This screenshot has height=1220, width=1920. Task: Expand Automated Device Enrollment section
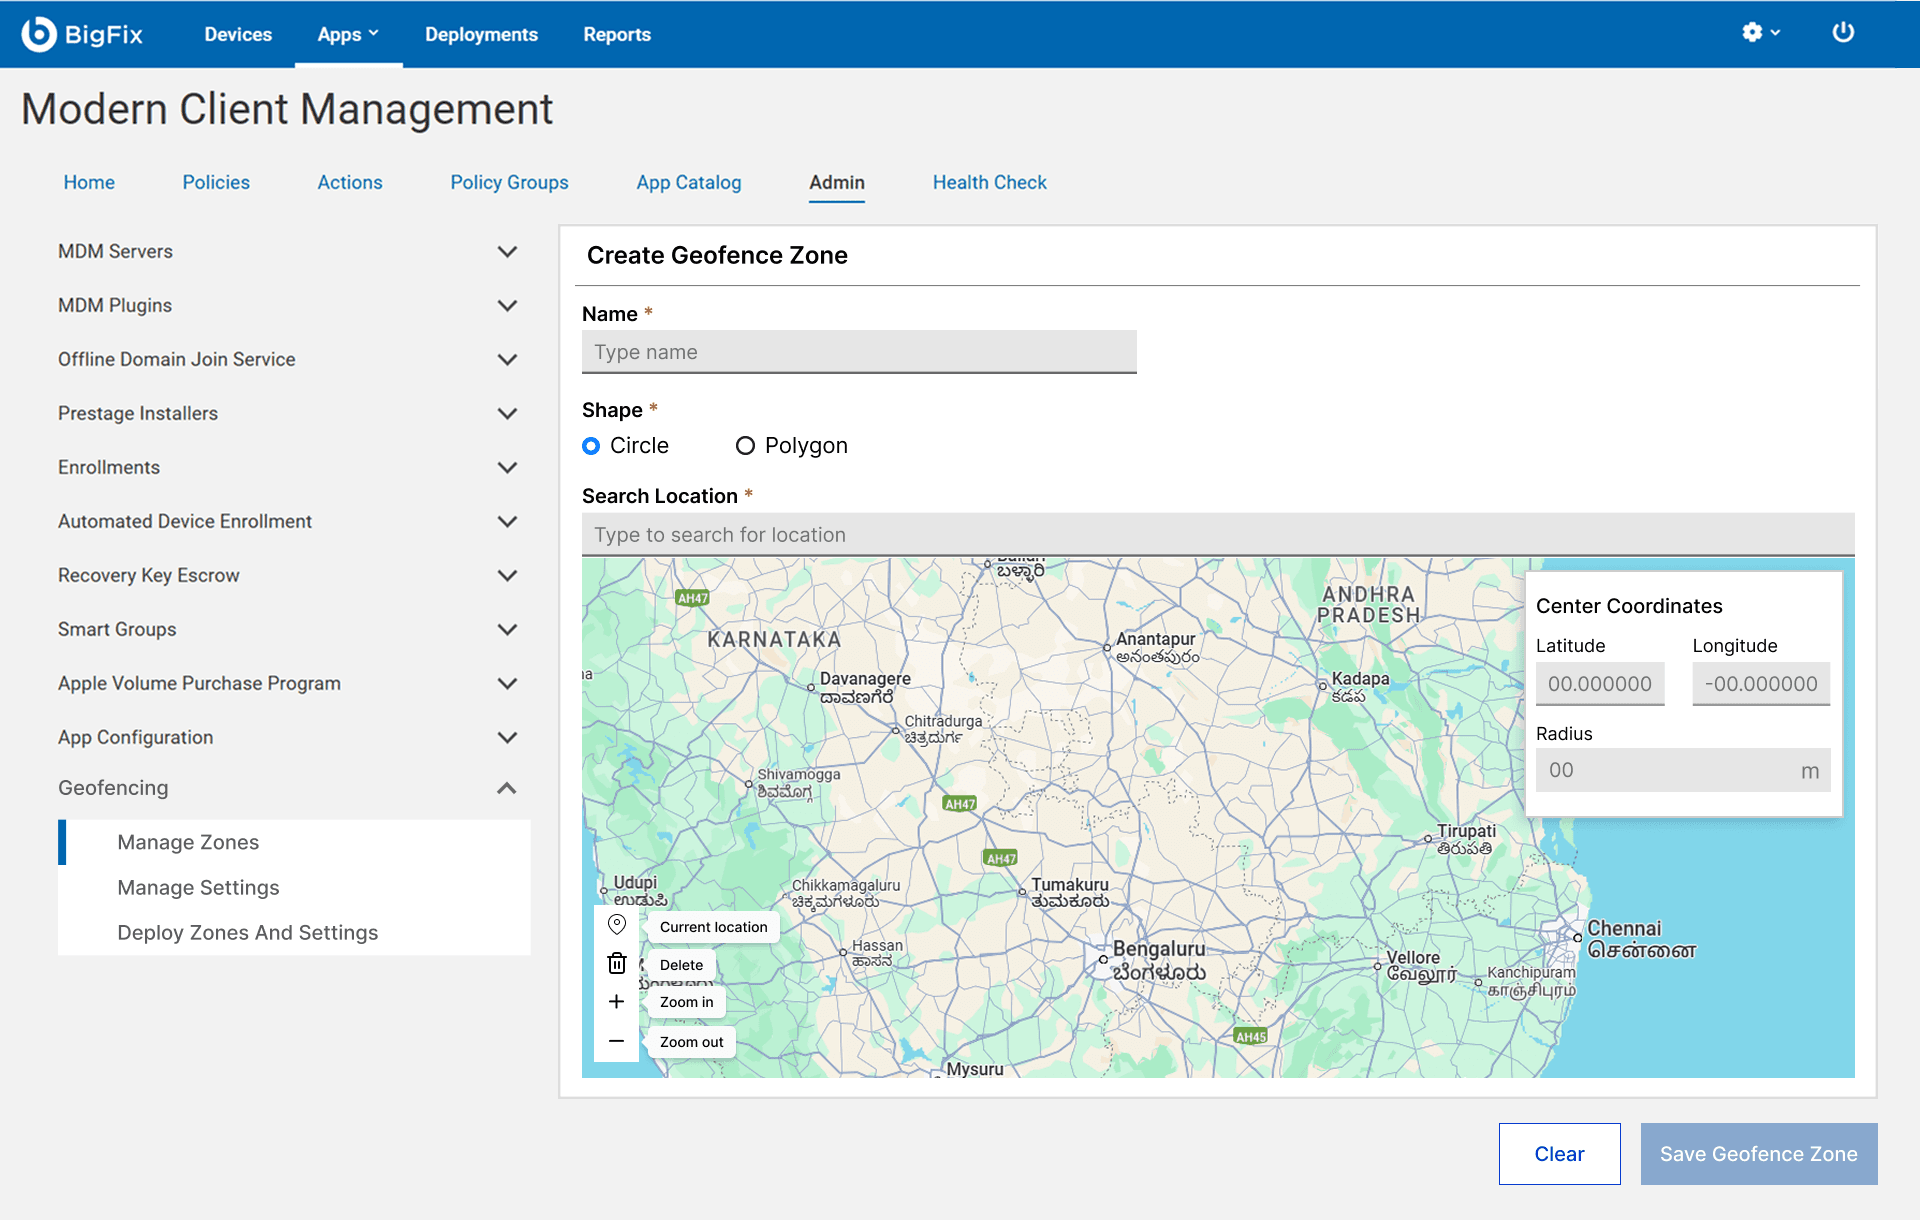pos(507,521)
